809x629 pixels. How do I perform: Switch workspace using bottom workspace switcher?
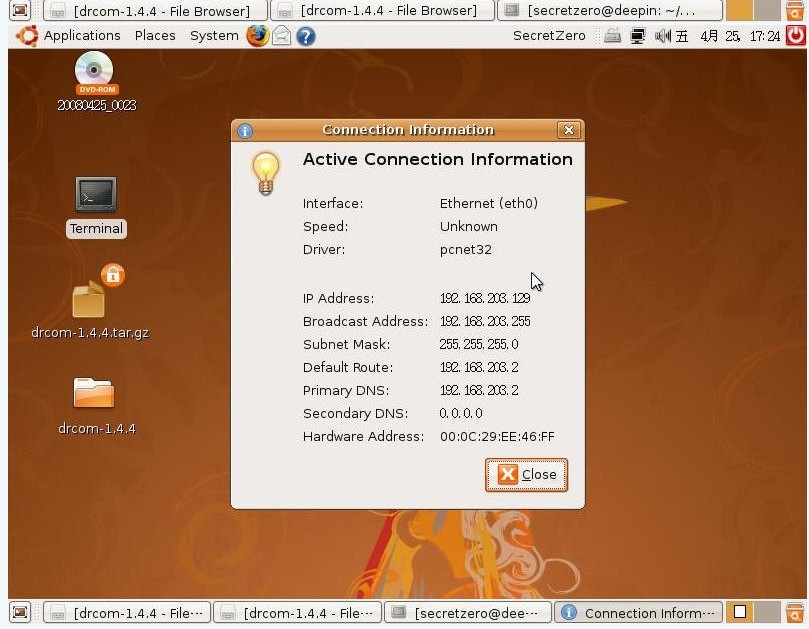point(753,612)
